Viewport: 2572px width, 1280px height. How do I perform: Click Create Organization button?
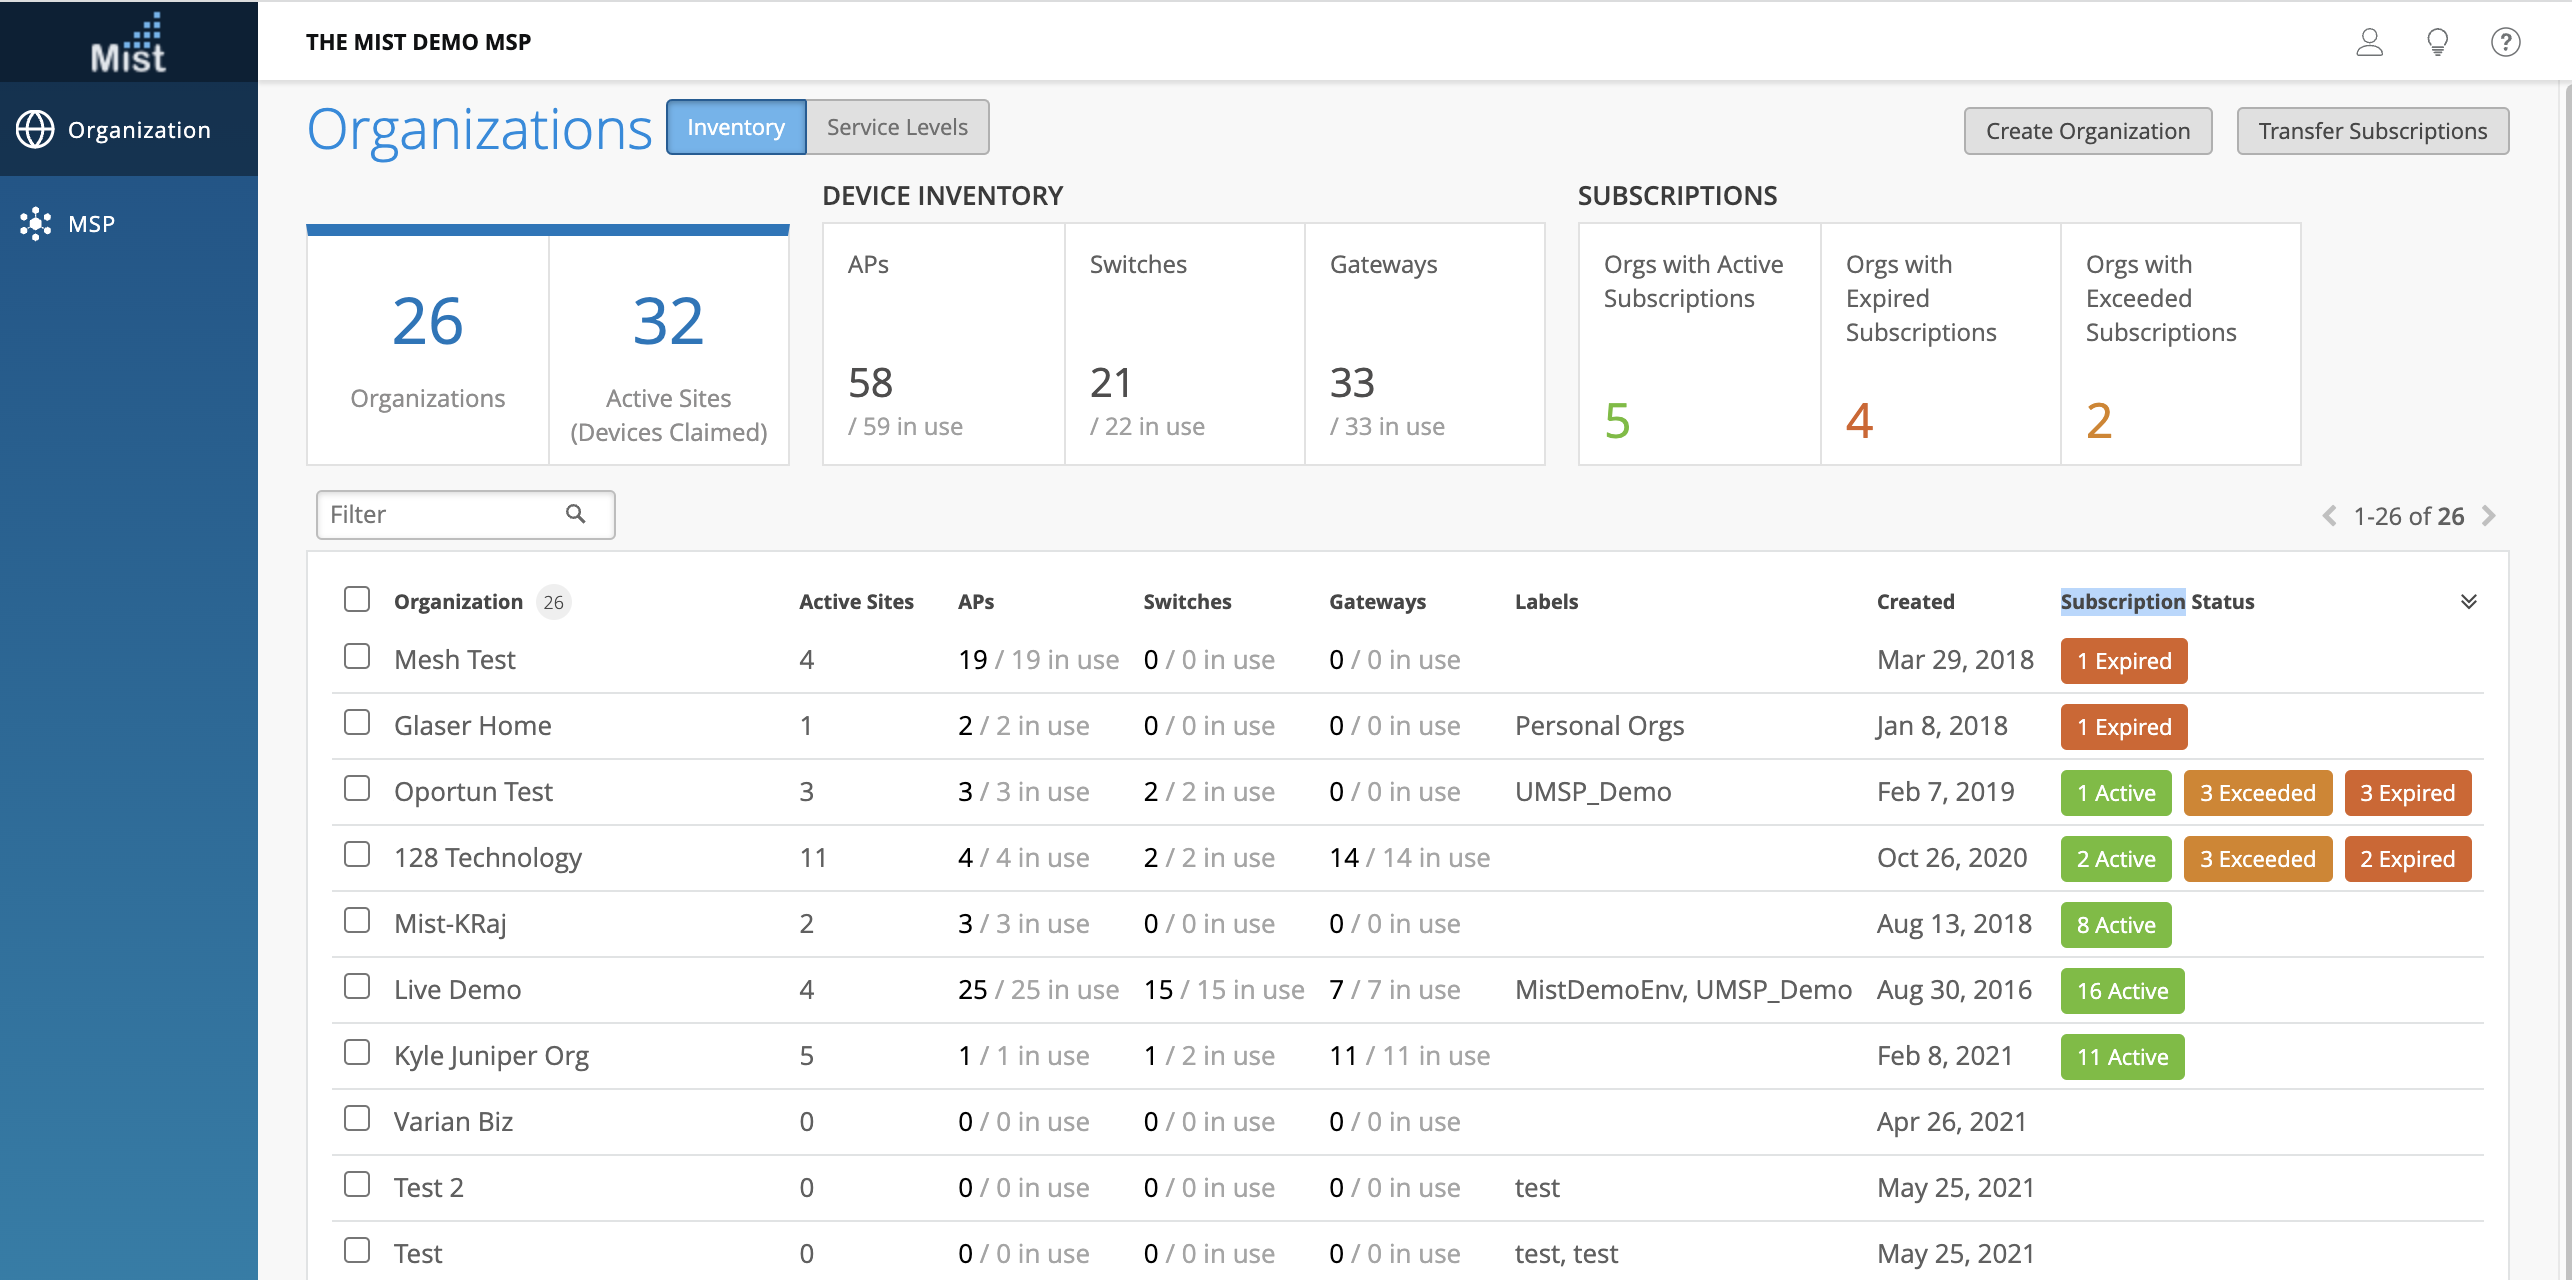pyautogui.click(x=2087, y=131)
